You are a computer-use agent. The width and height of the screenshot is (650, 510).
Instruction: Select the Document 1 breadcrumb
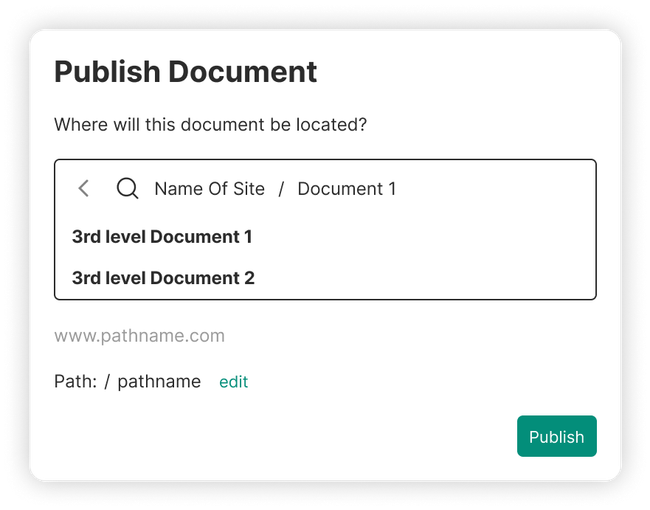346,189
